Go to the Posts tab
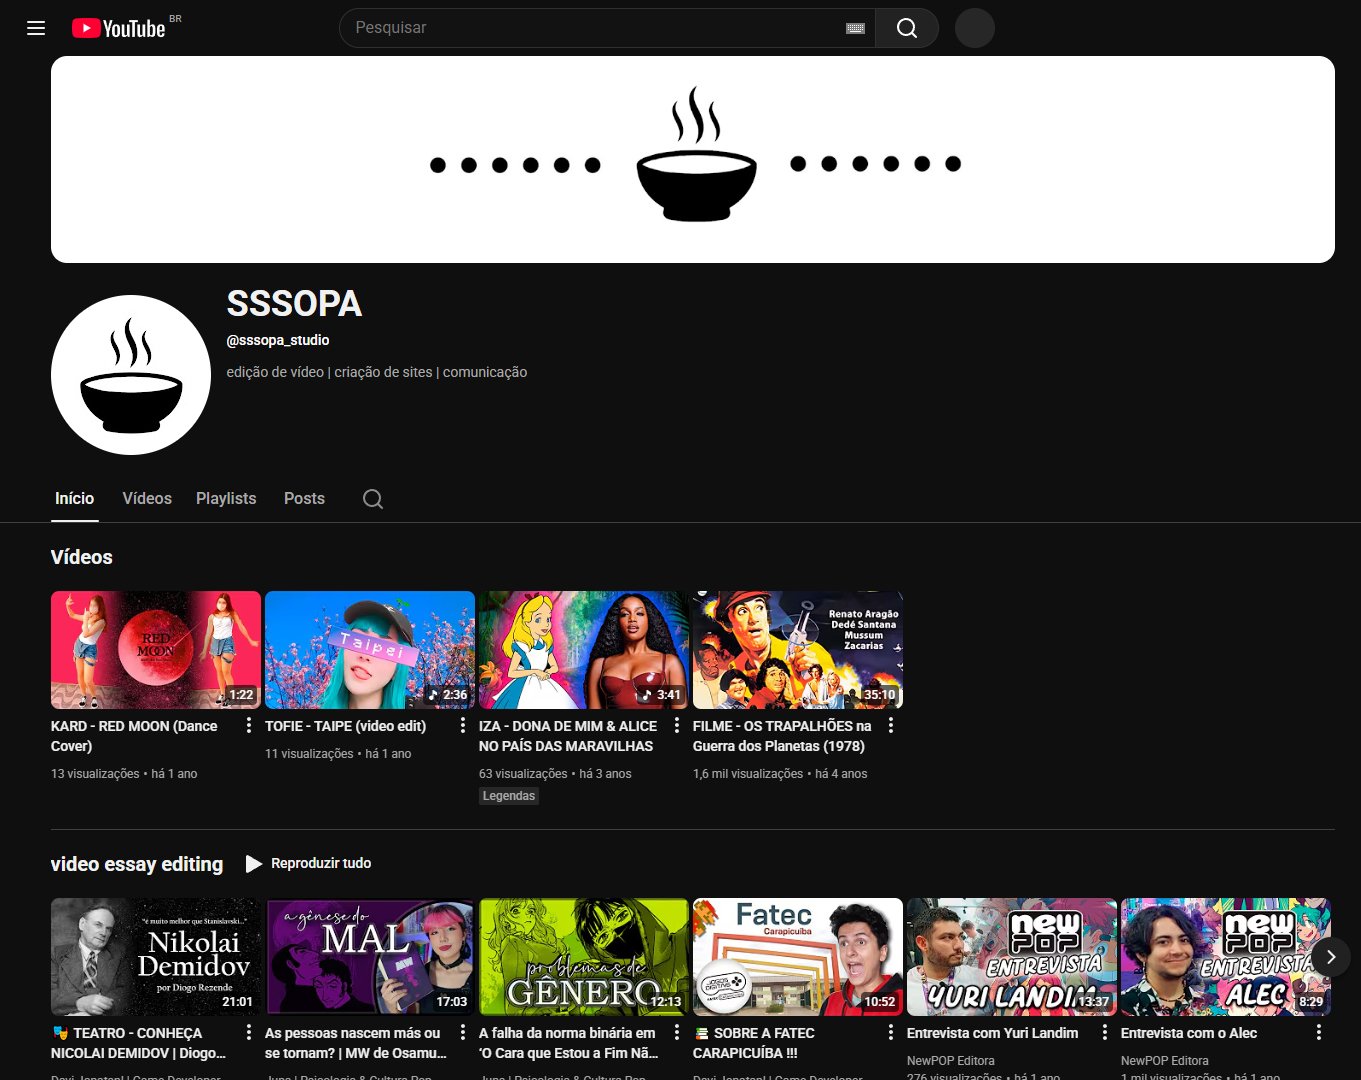This screenshot has height=1080, width=1361. 304,498
